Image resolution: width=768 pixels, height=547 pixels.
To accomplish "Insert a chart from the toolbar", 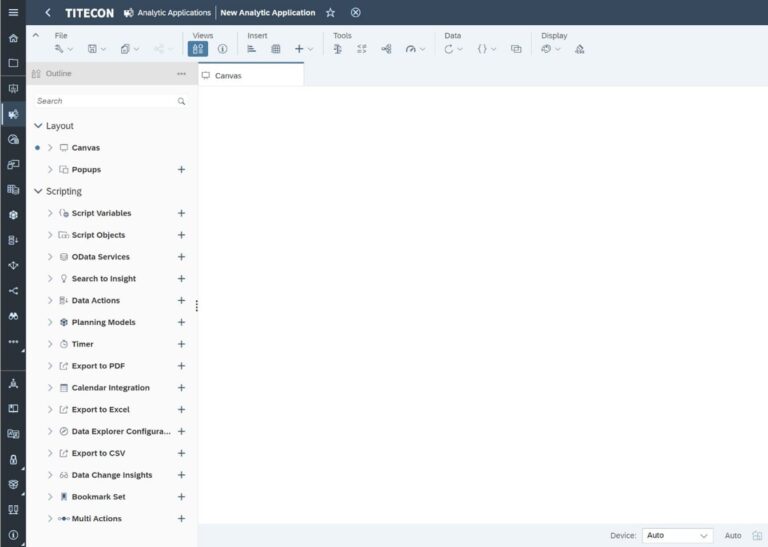I will tap(251, 49).
